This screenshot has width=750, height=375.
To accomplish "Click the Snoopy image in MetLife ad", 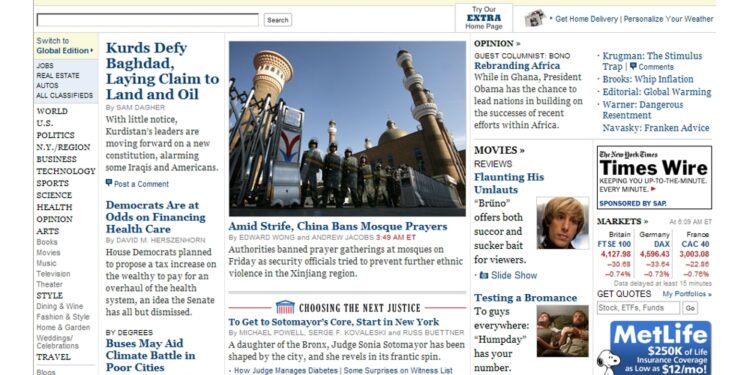I will (607, 361).
